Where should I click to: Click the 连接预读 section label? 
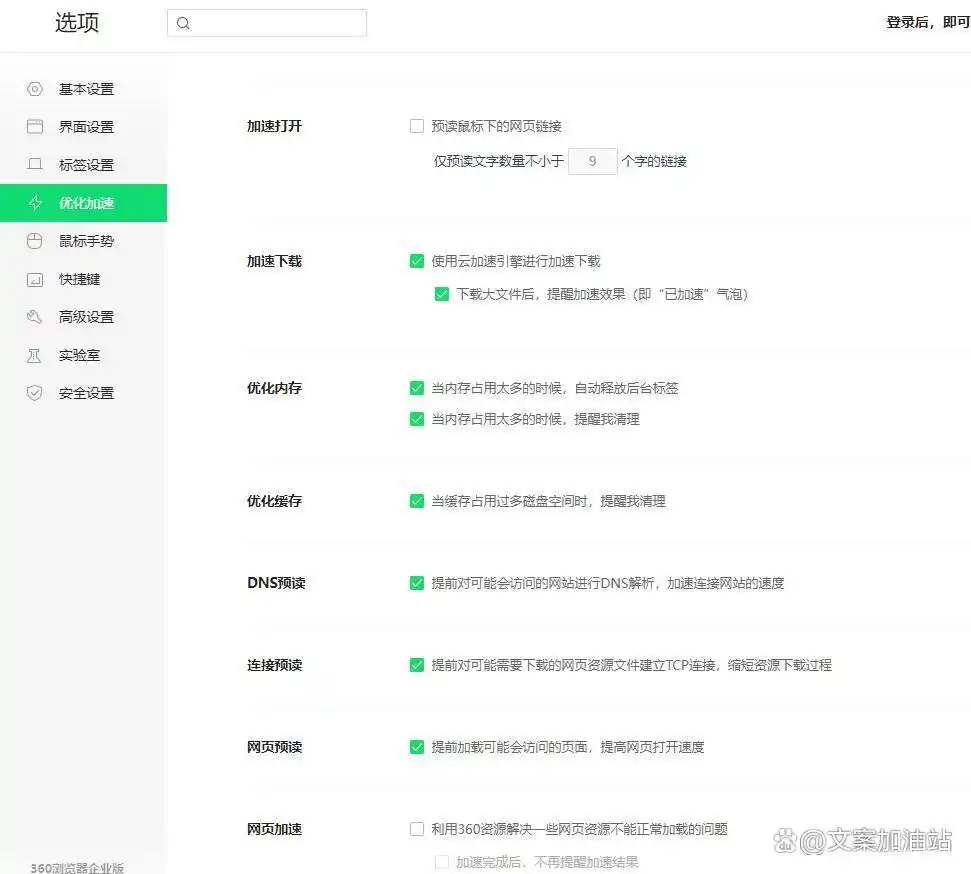[274, 665]
